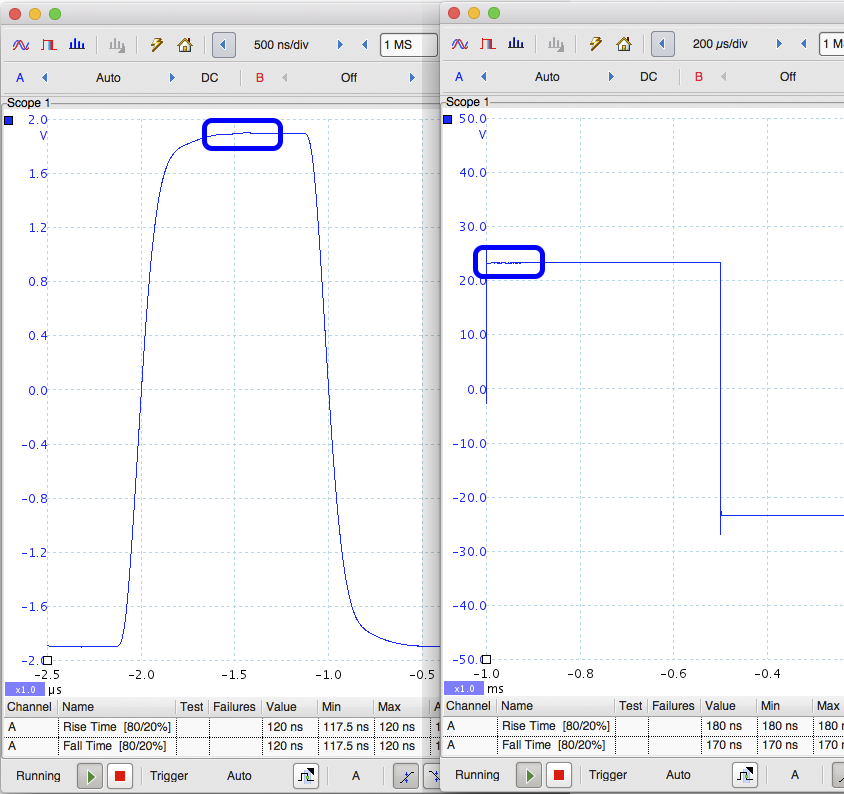Click greyed persistence bars icon in left window

point(117,45)
